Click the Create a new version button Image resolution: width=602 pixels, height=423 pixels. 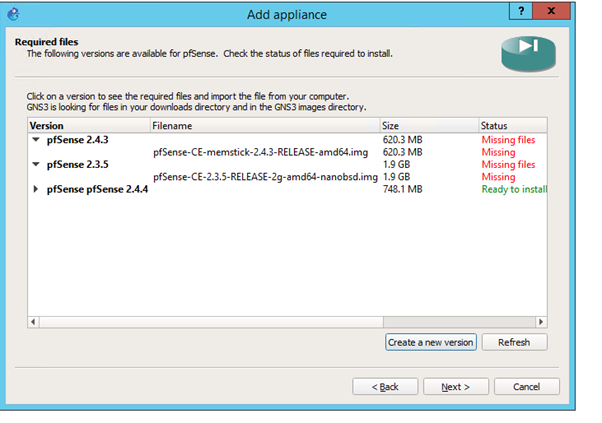(x=431, y=342)
